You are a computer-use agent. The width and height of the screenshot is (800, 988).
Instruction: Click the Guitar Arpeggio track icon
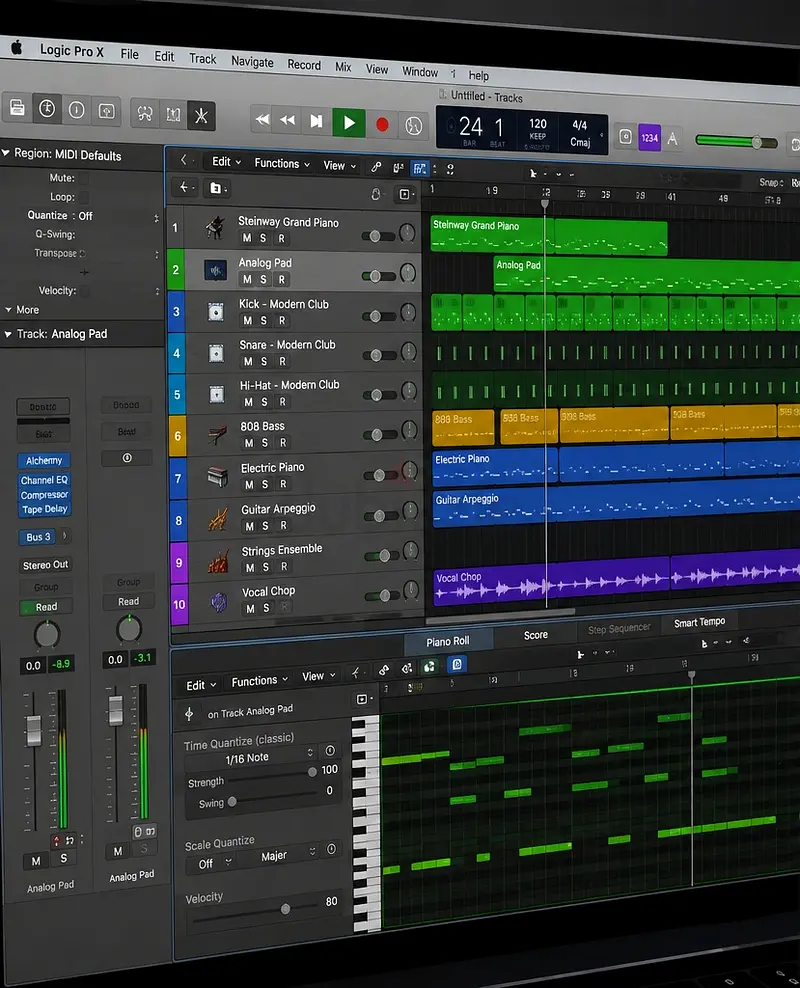tap(218, 519)
